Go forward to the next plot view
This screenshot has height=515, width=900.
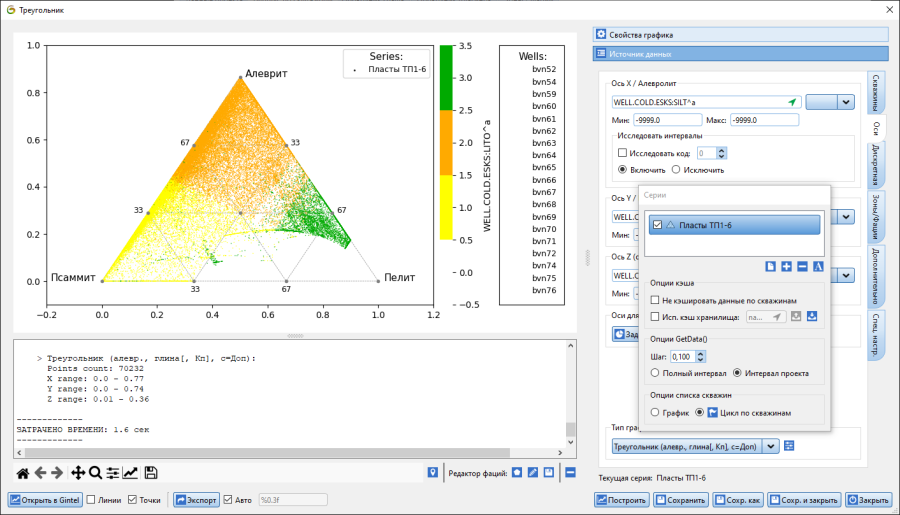click(57, 473)
